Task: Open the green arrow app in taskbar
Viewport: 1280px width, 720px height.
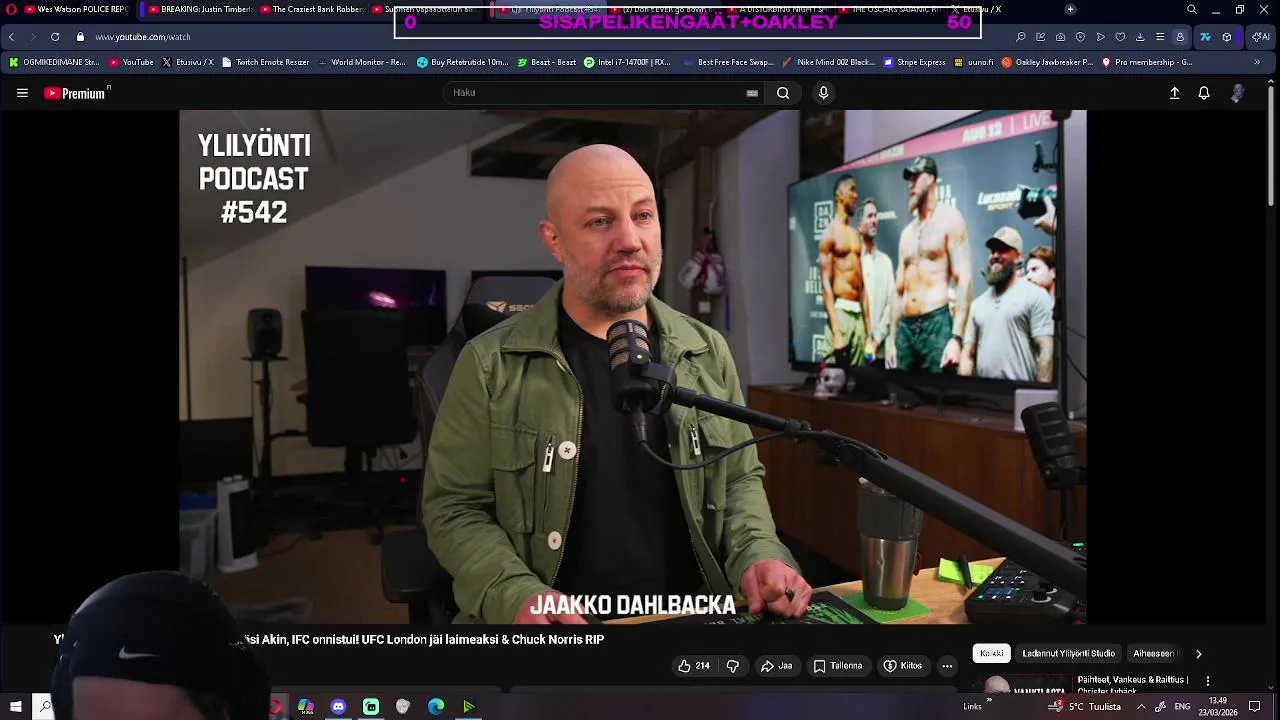Action: click(468, 706)
